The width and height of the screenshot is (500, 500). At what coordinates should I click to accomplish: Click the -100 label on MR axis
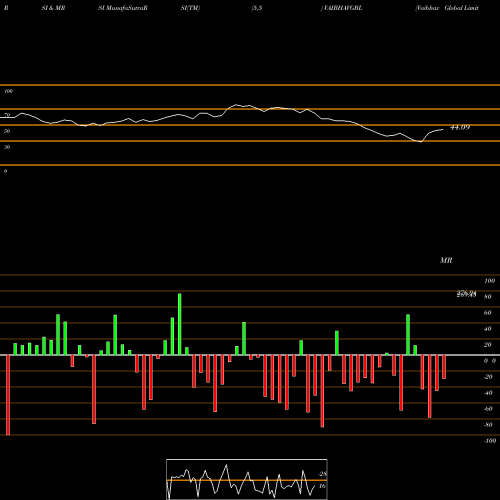490,441
